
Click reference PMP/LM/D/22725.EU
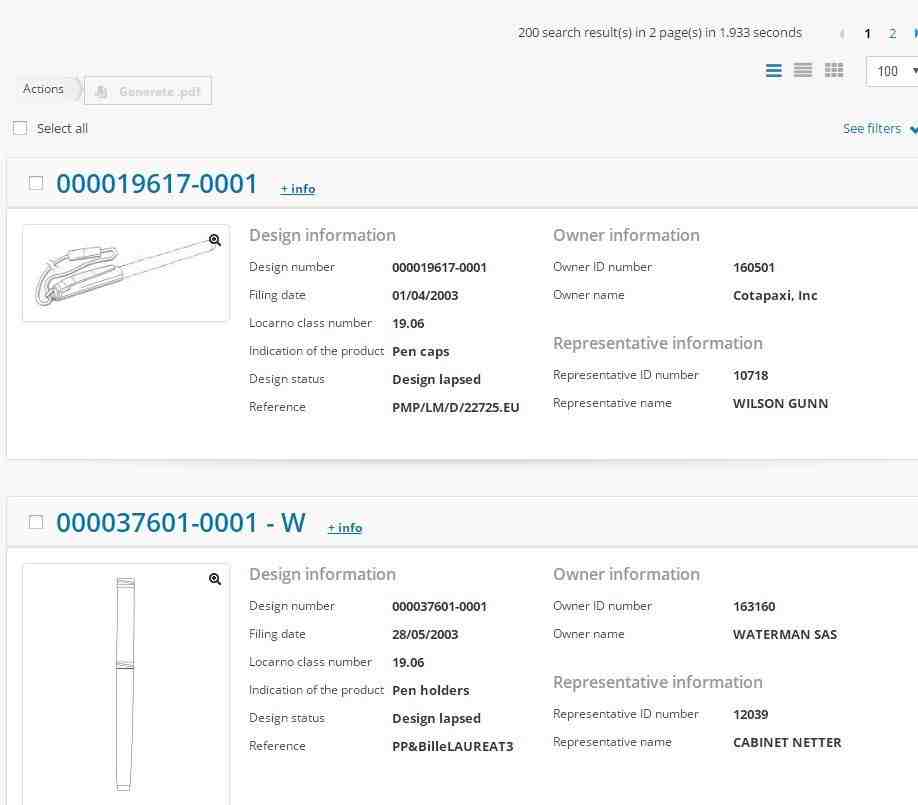(x=455, y=407)
